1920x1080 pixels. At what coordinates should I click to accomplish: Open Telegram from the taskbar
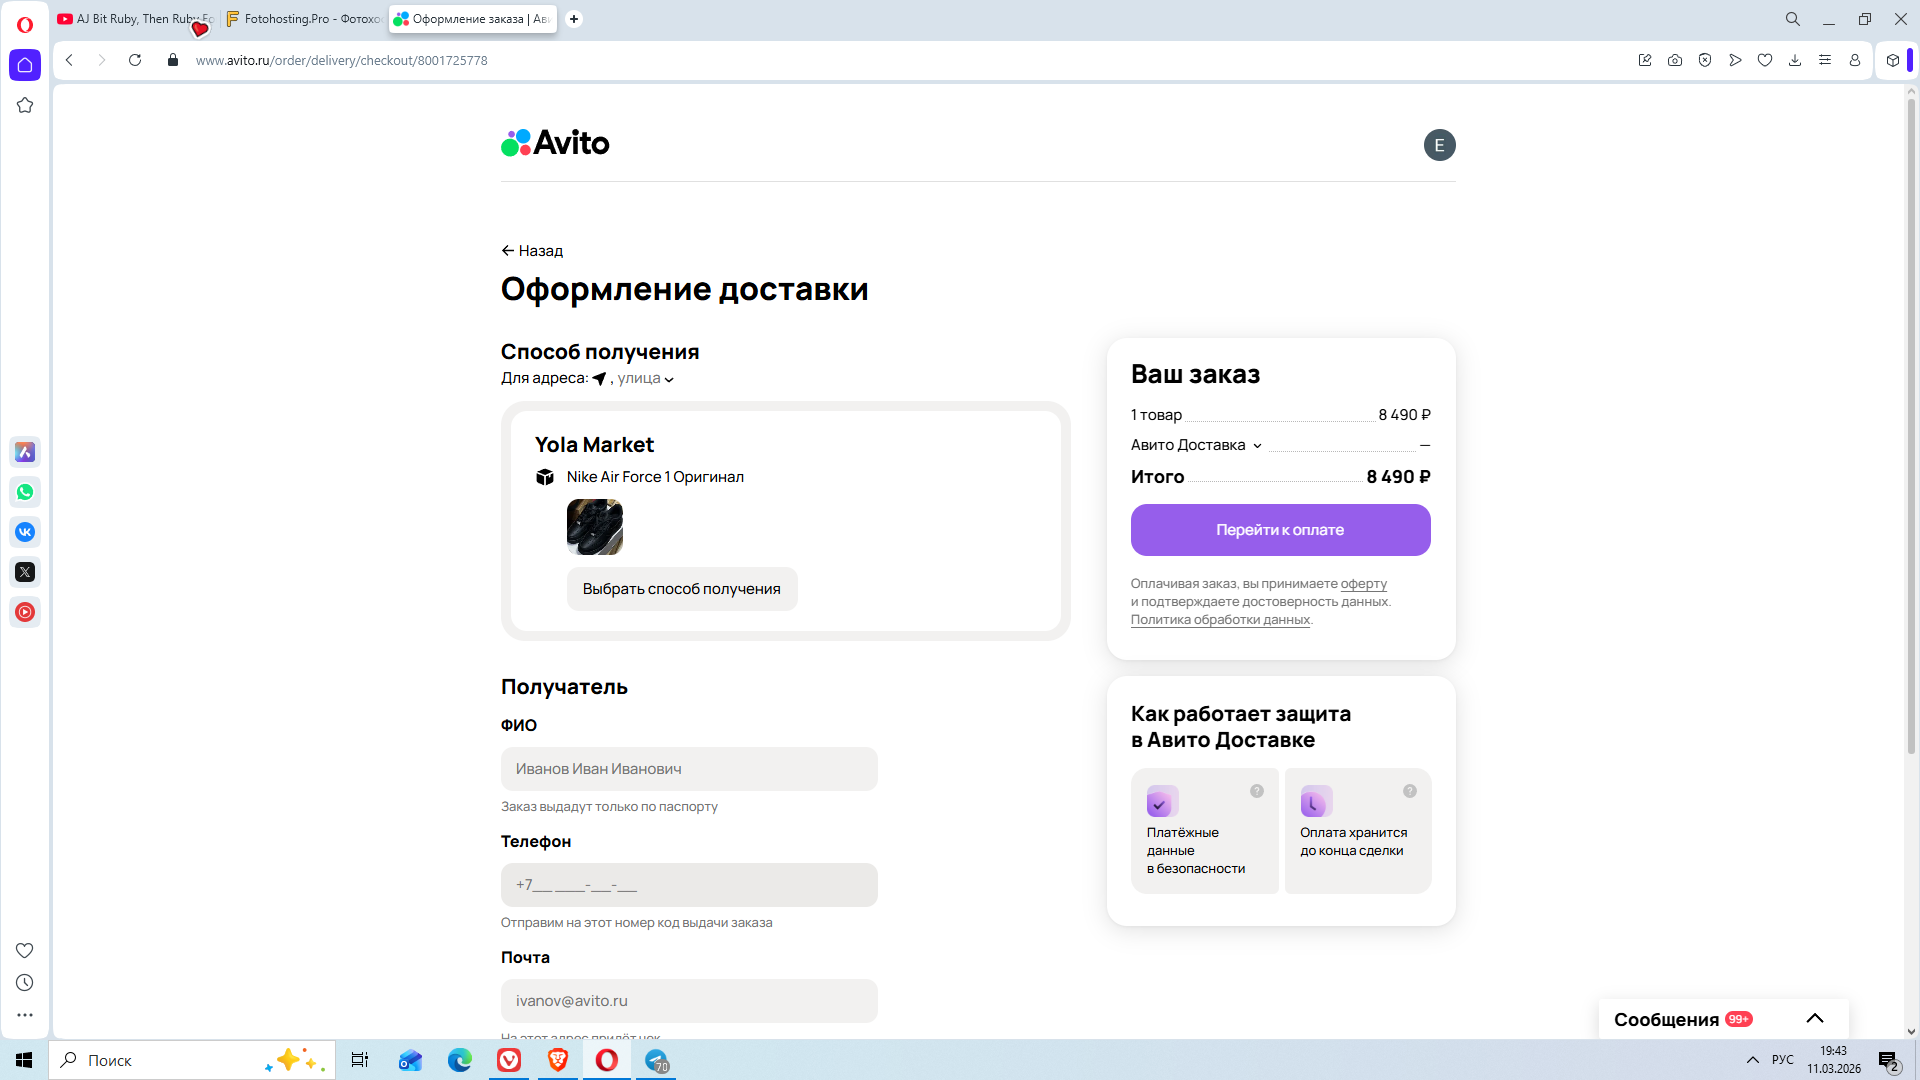[657, 1060]
